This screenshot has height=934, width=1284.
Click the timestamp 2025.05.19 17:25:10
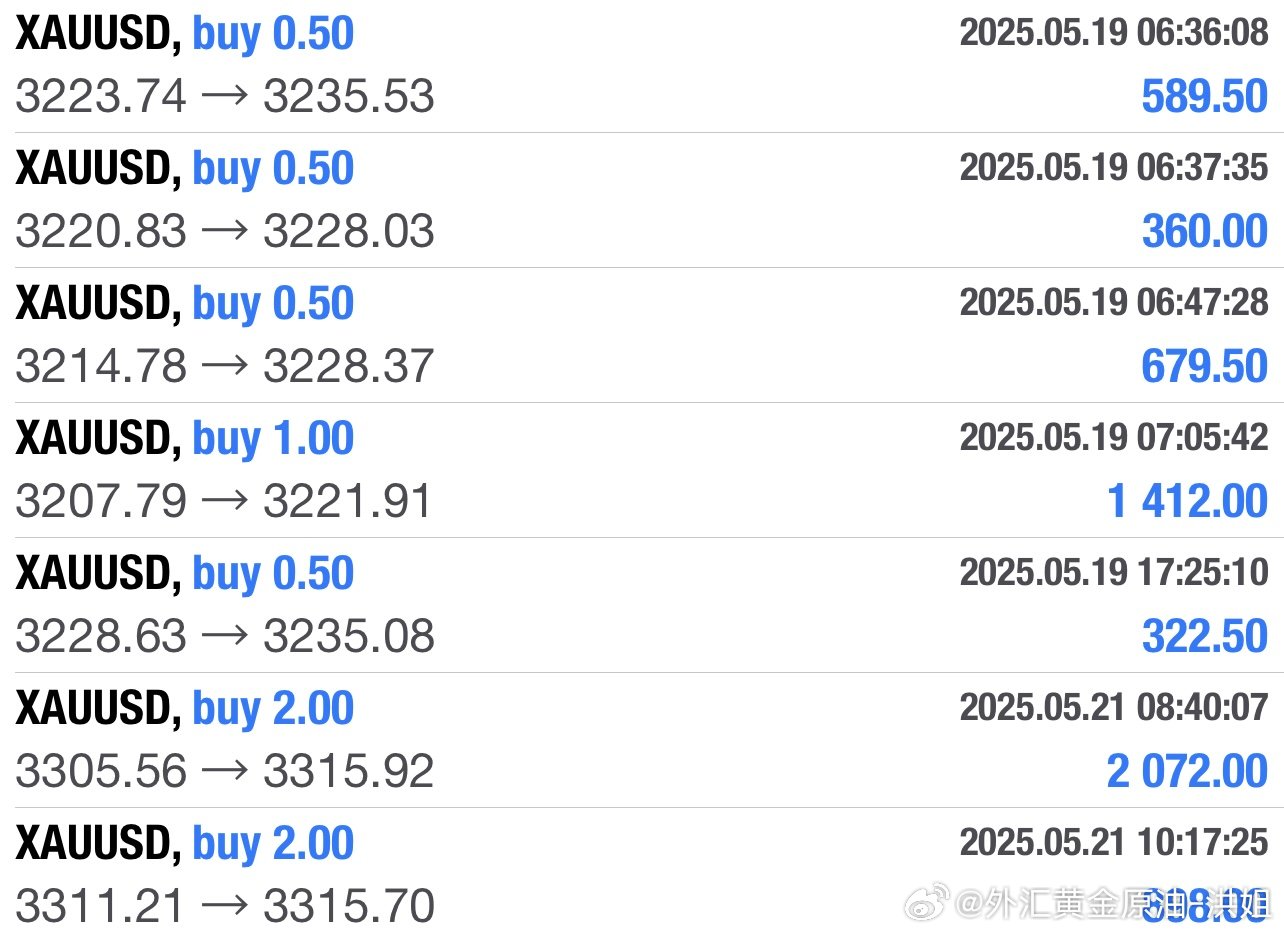(1114, 572)
